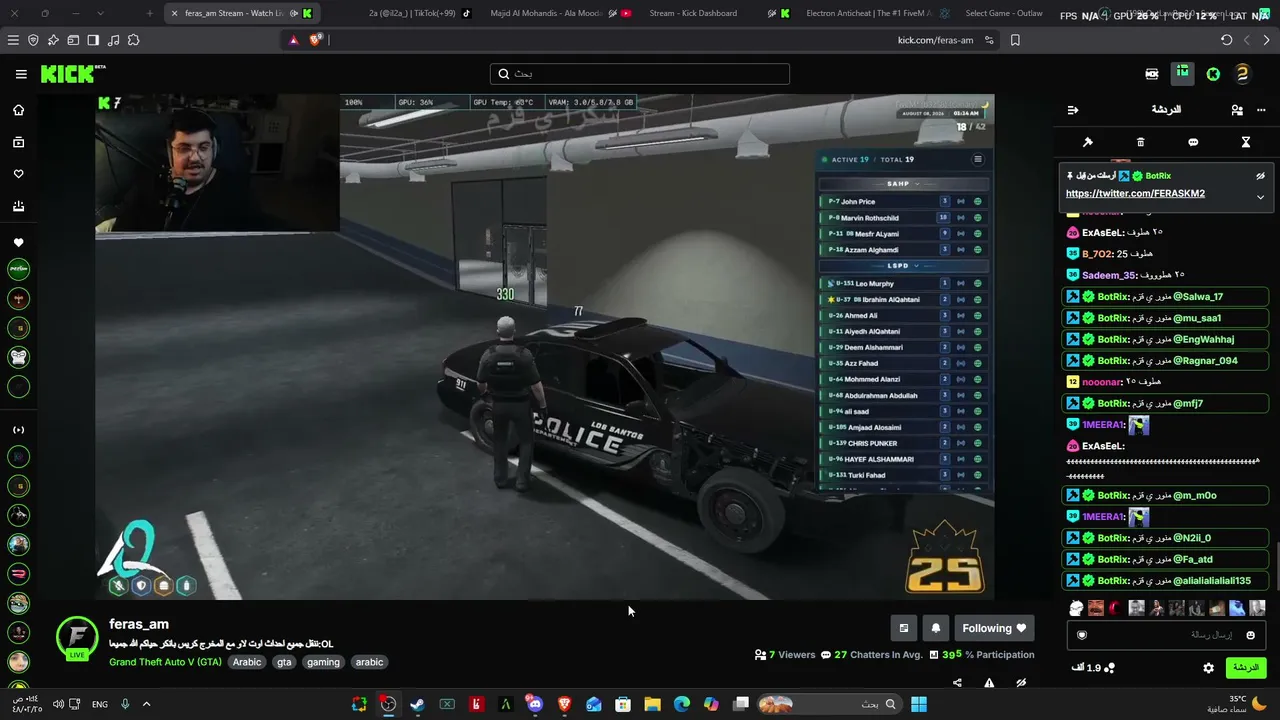The width and height of the screenshot is (1280, 720).
Task: Open chat users list icon
Action: coord(1237,110)
